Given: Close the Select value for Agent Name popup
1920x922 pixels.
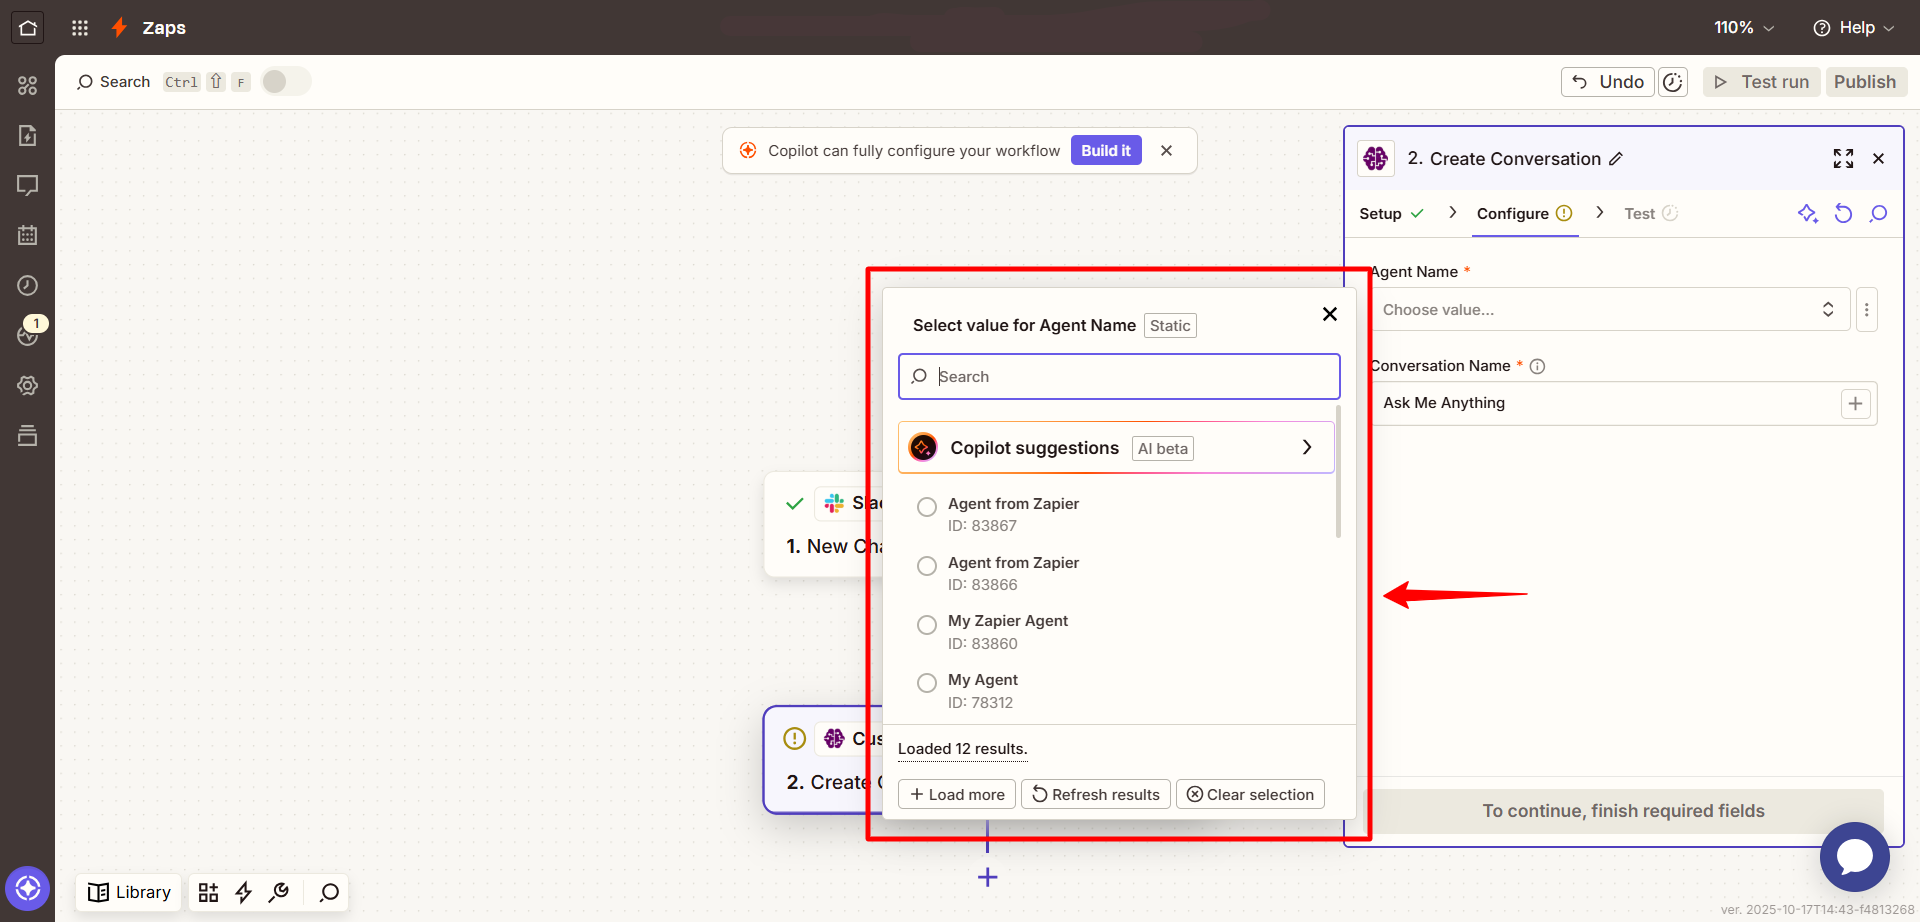Looking at the screenshot, I should tap(1330, 314).
